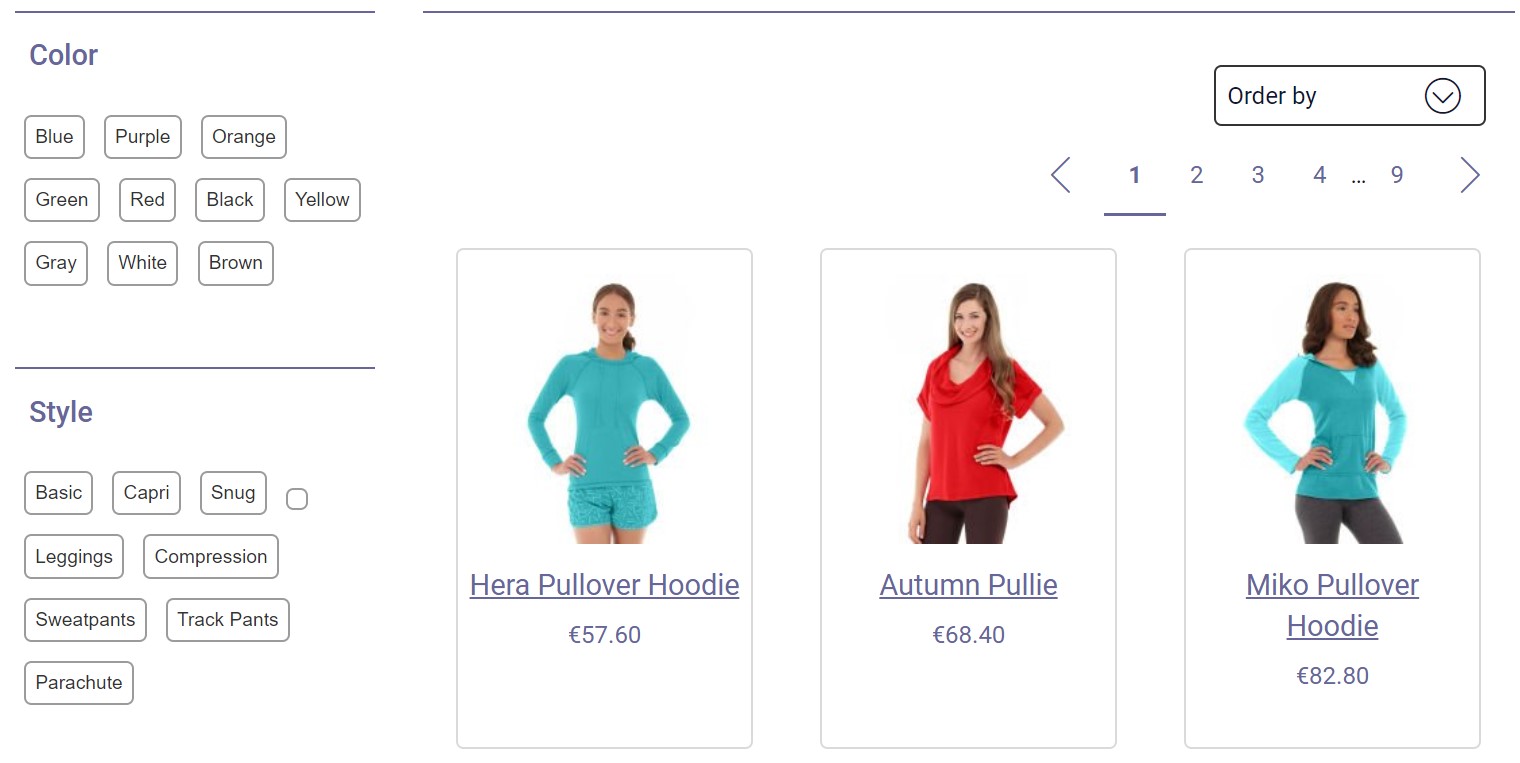This screenshot has height=763, width=1520.
Task: Click the circled chevron in Order by
Action: [1442, 96]
